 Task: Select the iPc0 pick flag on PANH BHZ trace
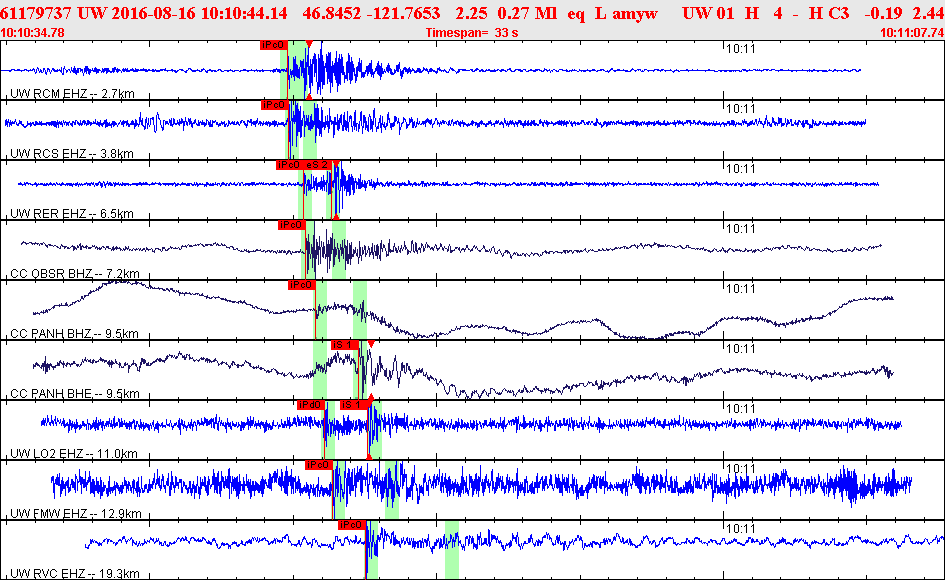[301, 285]
